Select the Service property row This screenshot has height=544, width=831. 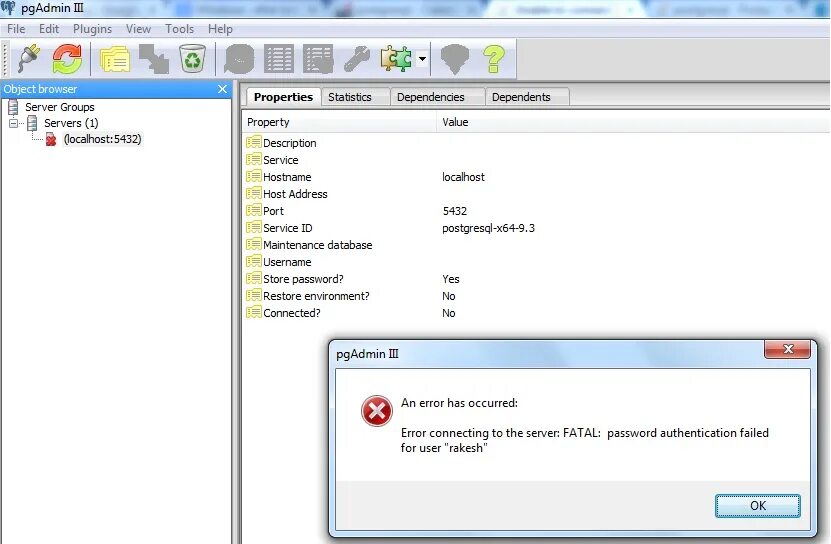536,160
